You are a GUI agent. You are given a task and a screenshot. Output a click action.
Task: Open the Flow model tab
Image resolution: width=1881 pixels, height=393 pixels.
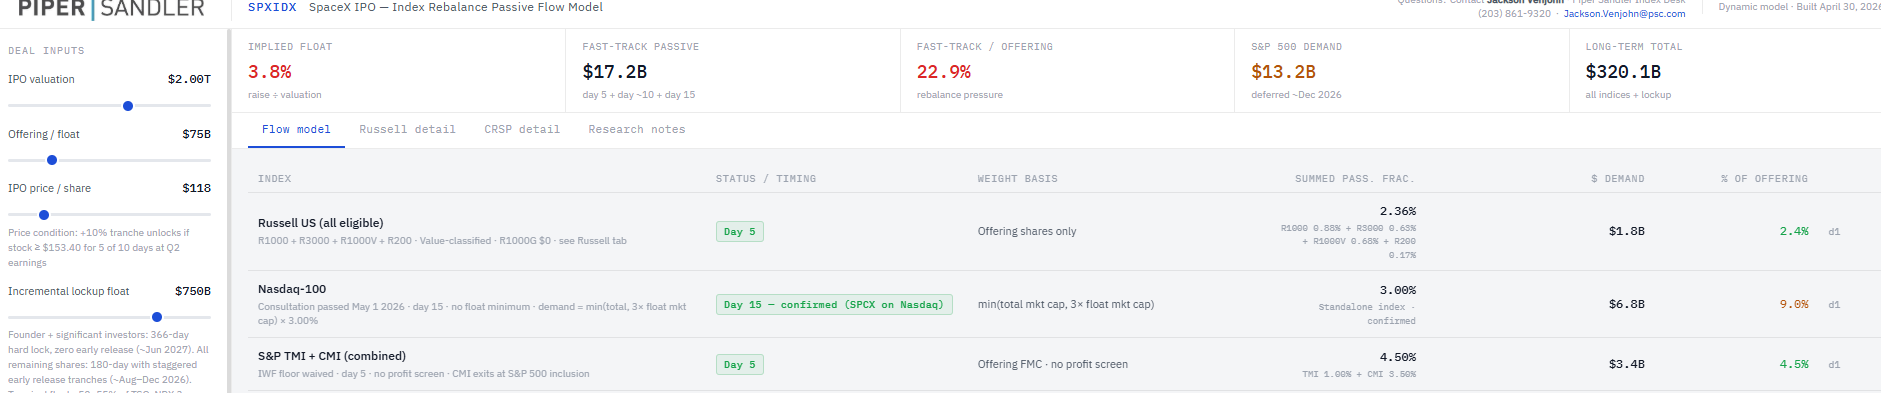(x=296, y=130)
